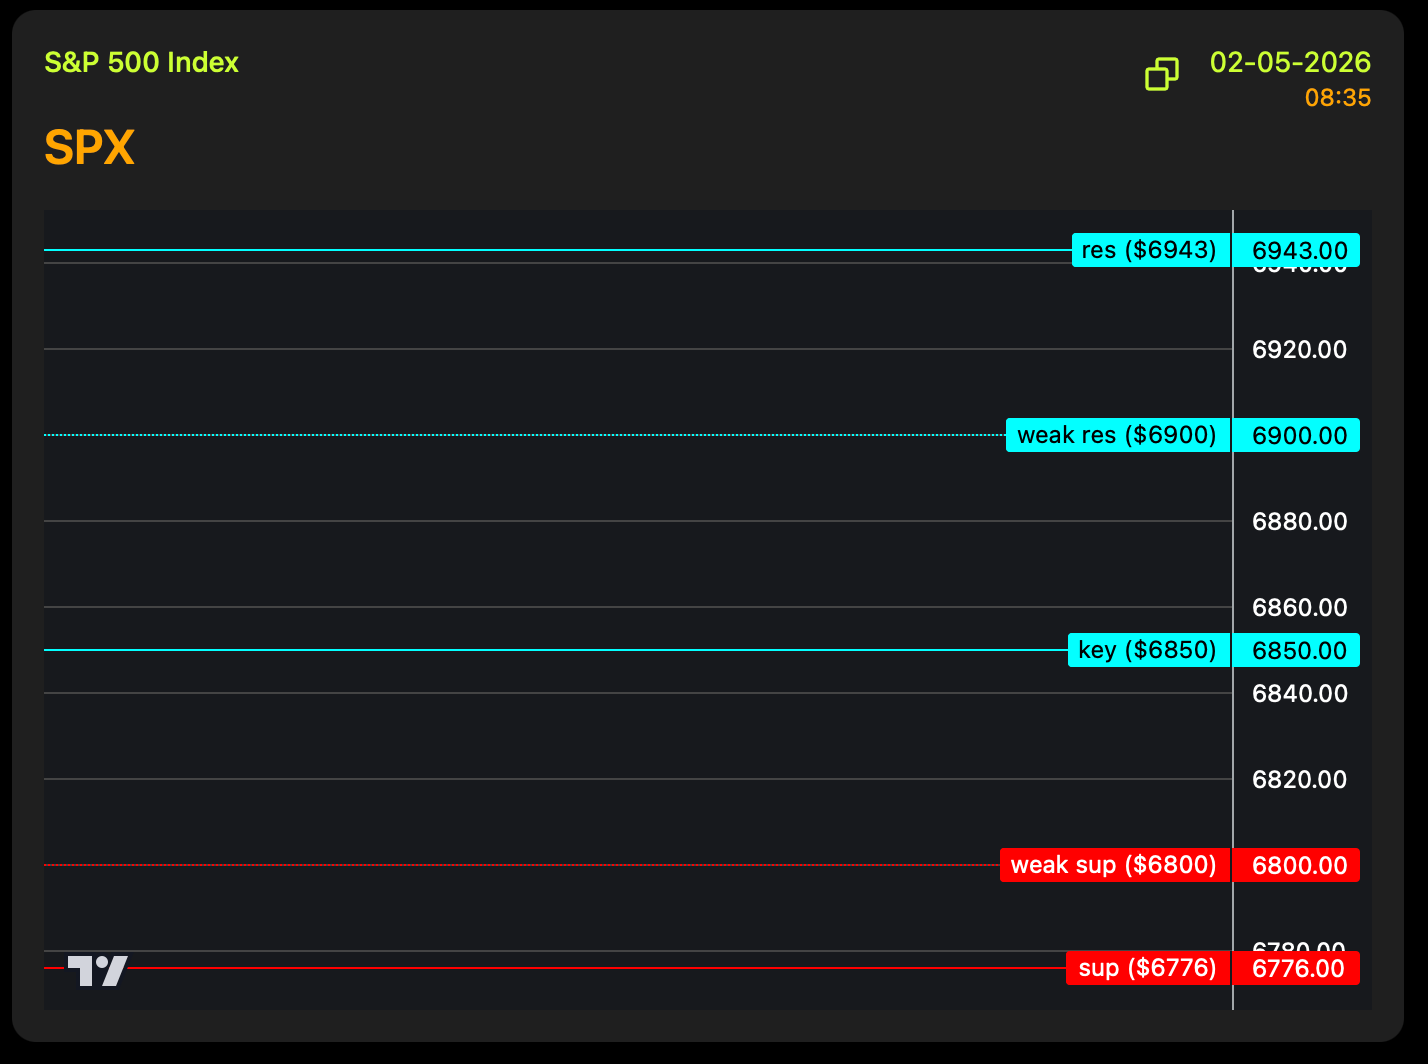This screenshot has height=1064, width=1428.
Task: Select the sup ($6776) level label
Action: tap(1147, 968)
